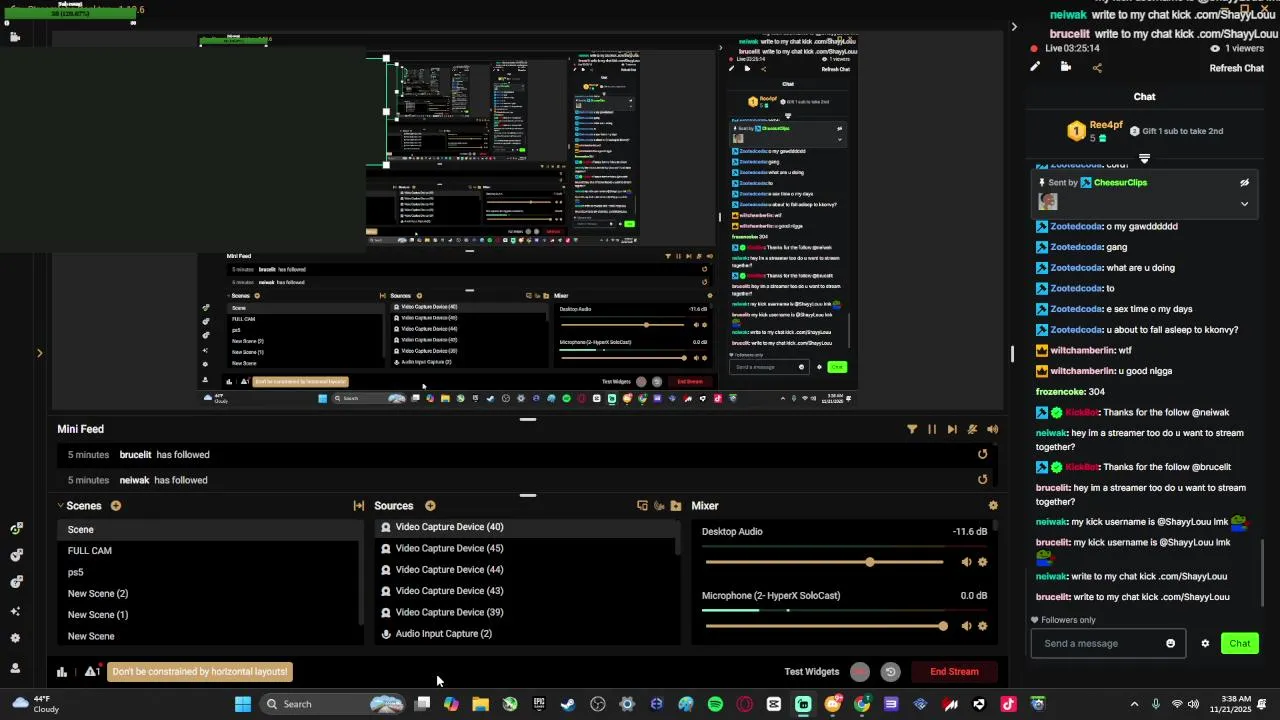Screen dimensions: 1280x720
Task: Select New Scene (2) in Scenes
Action: (x=209, y=594)
